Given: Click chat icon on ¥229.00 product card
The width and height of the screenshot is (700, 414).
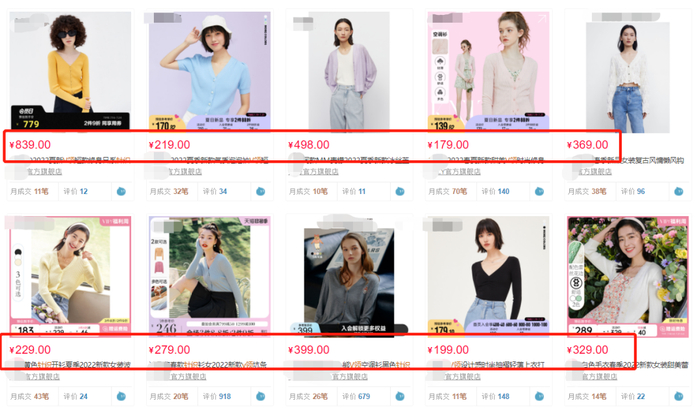Looking at the screenshot, I should click(x=121, y=397).
